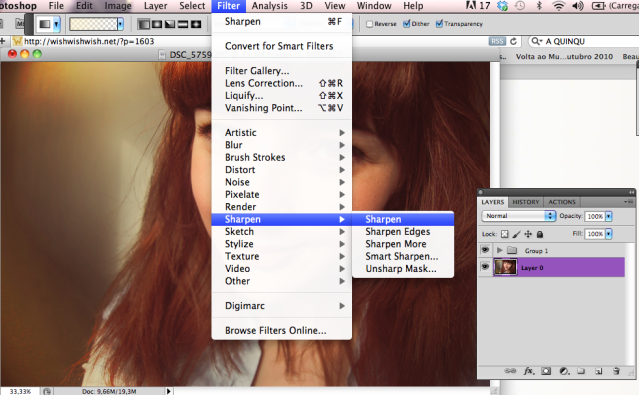Open the Time Machine menu bar icon

[x=520, y=6]
